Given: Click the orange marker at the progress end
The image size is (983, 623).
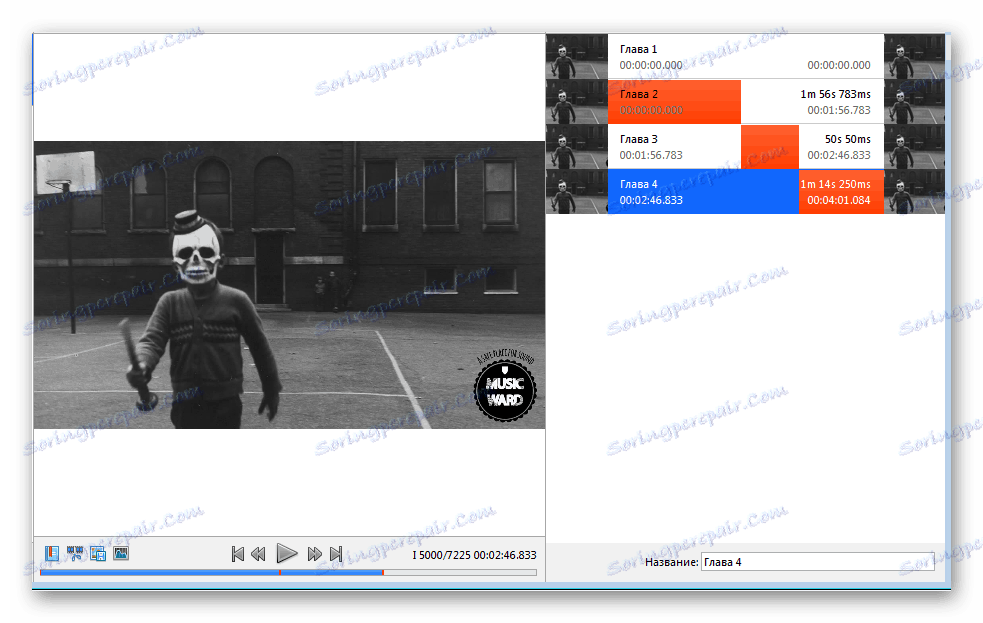Looking at the screenshot, I should tap(383, 572).
